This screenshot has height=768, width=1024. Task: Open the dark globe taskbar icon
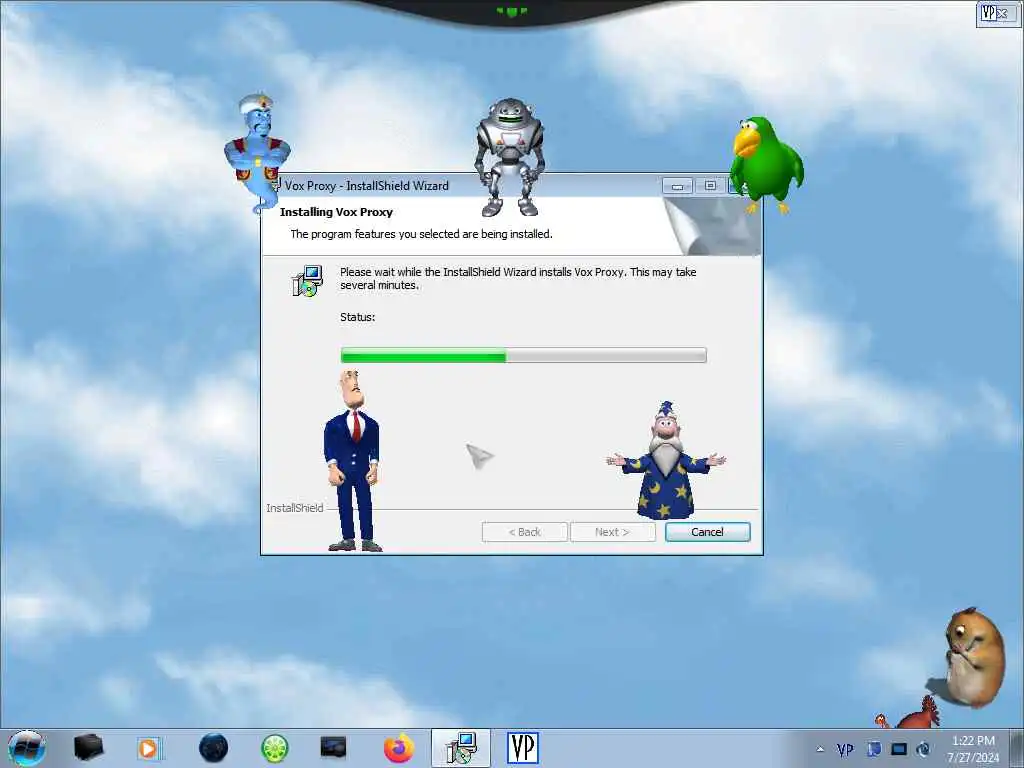click(213, 748)
